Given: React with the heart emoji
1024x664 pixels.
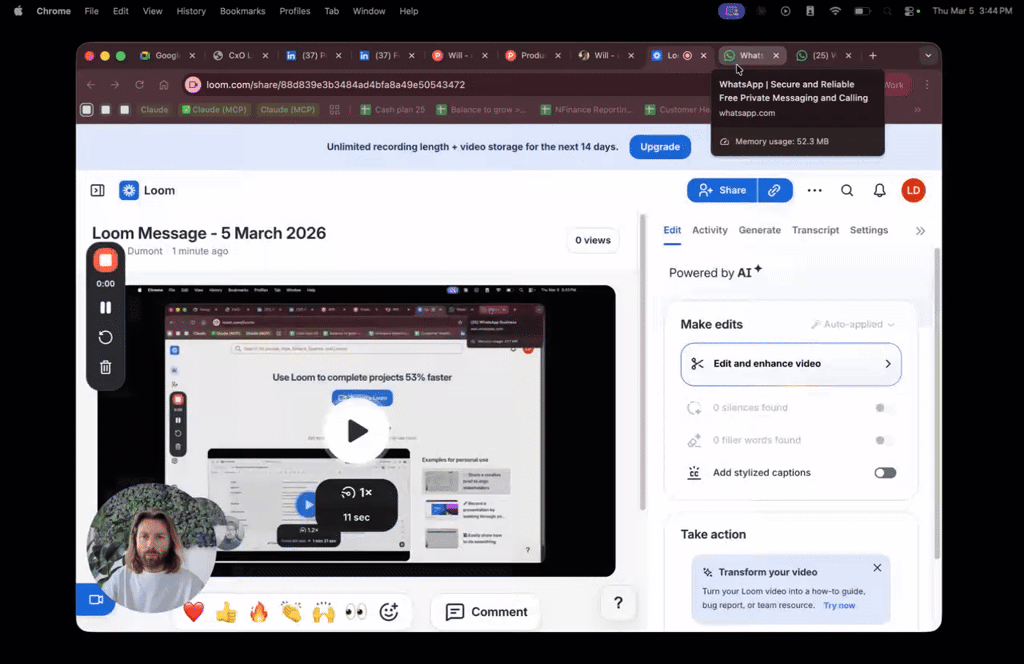Looking at the screenshot, I should point(193,612).
